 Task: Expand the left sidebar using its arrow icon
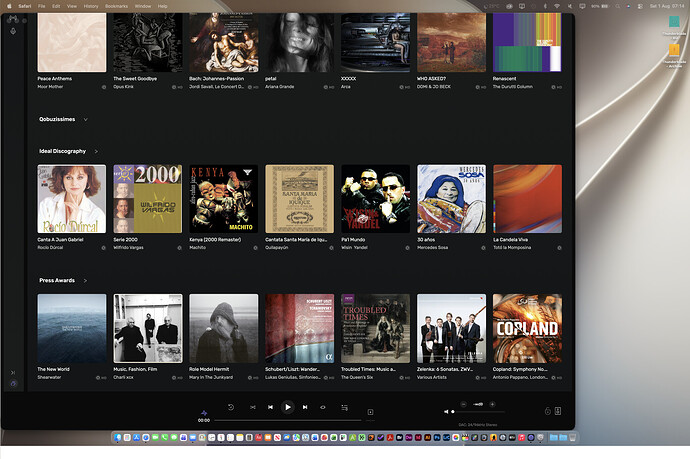[13, 372]
